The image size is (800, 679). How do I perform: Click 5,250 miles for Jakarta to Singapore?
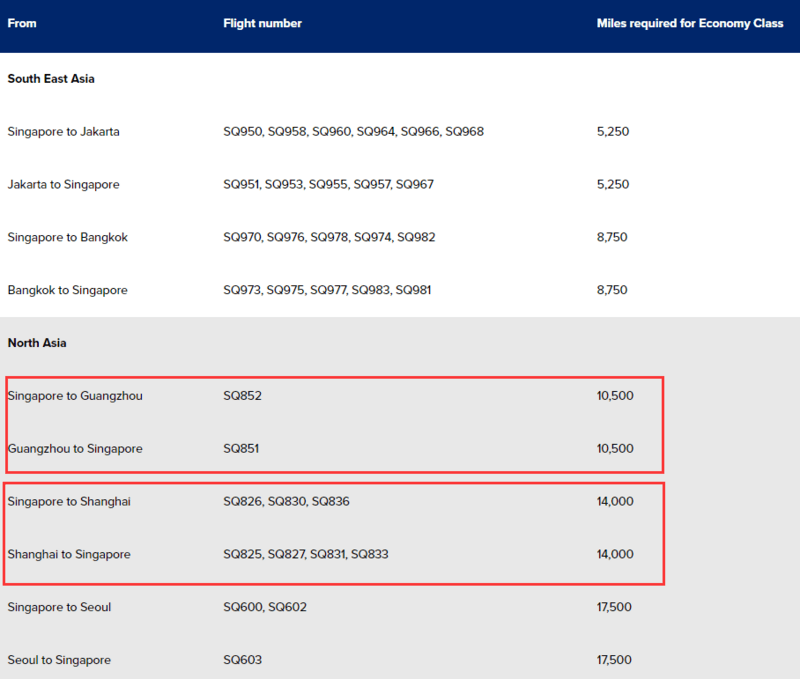(613, 184)
